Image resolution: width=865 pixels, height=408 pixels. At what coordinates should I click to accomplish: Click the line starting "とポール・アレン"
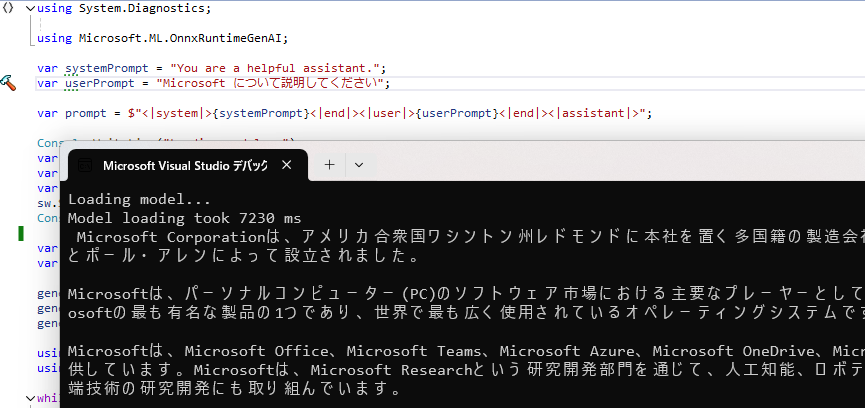click(244, 256)
